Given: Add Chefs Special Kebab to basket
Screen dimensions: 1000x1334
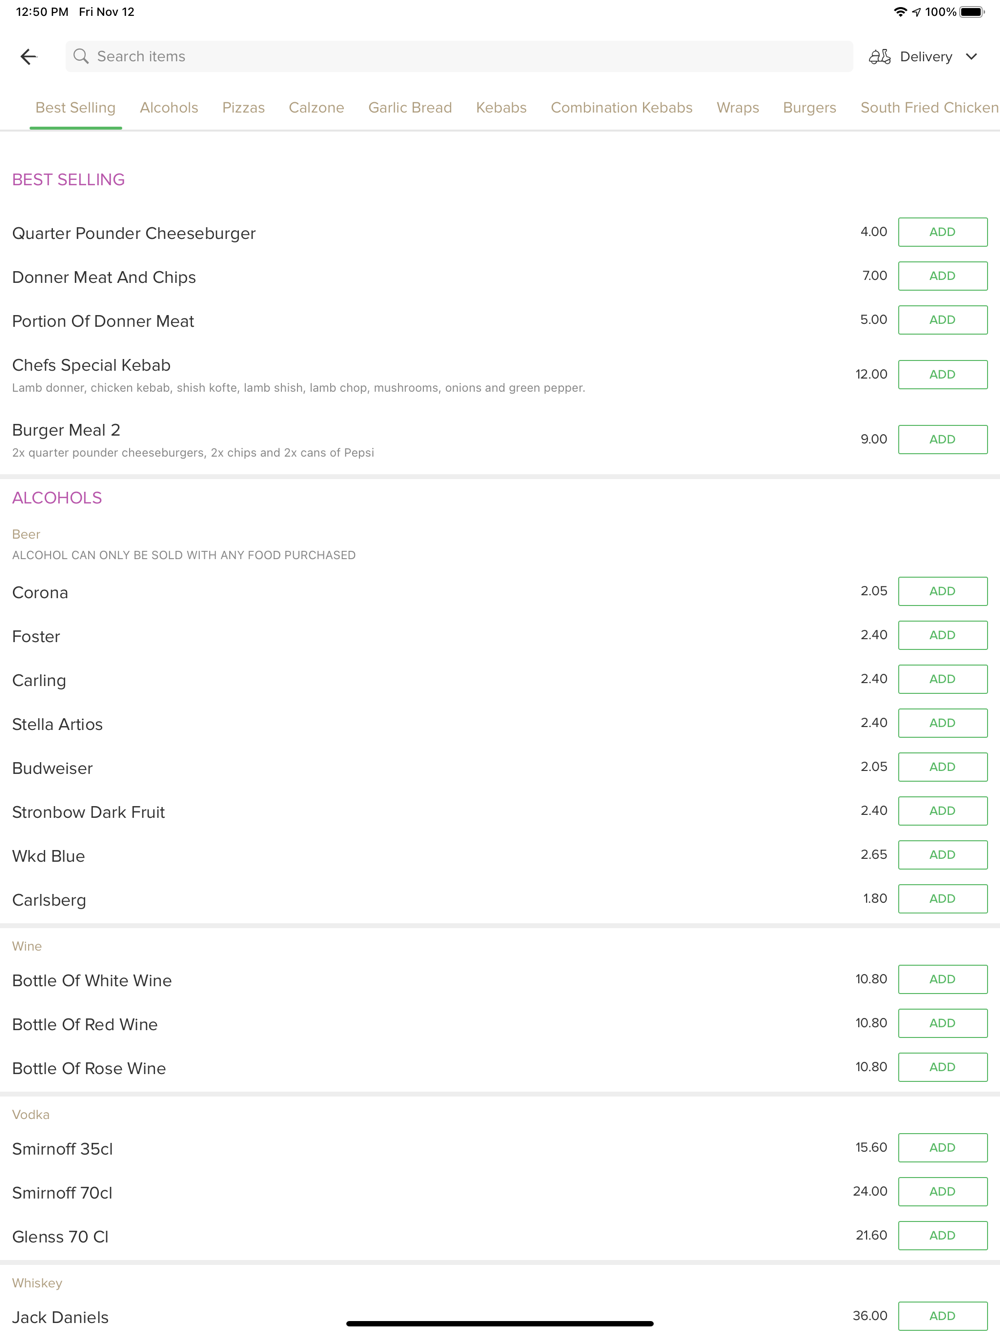Looking at the screenshot, I should 942,374.
